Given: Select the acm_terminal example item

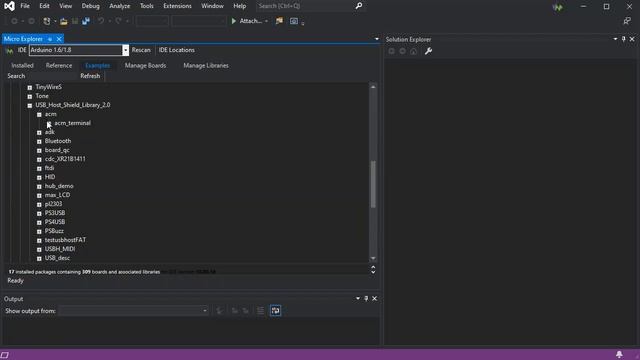Looking at the screenshot, I should coord(73,123).
